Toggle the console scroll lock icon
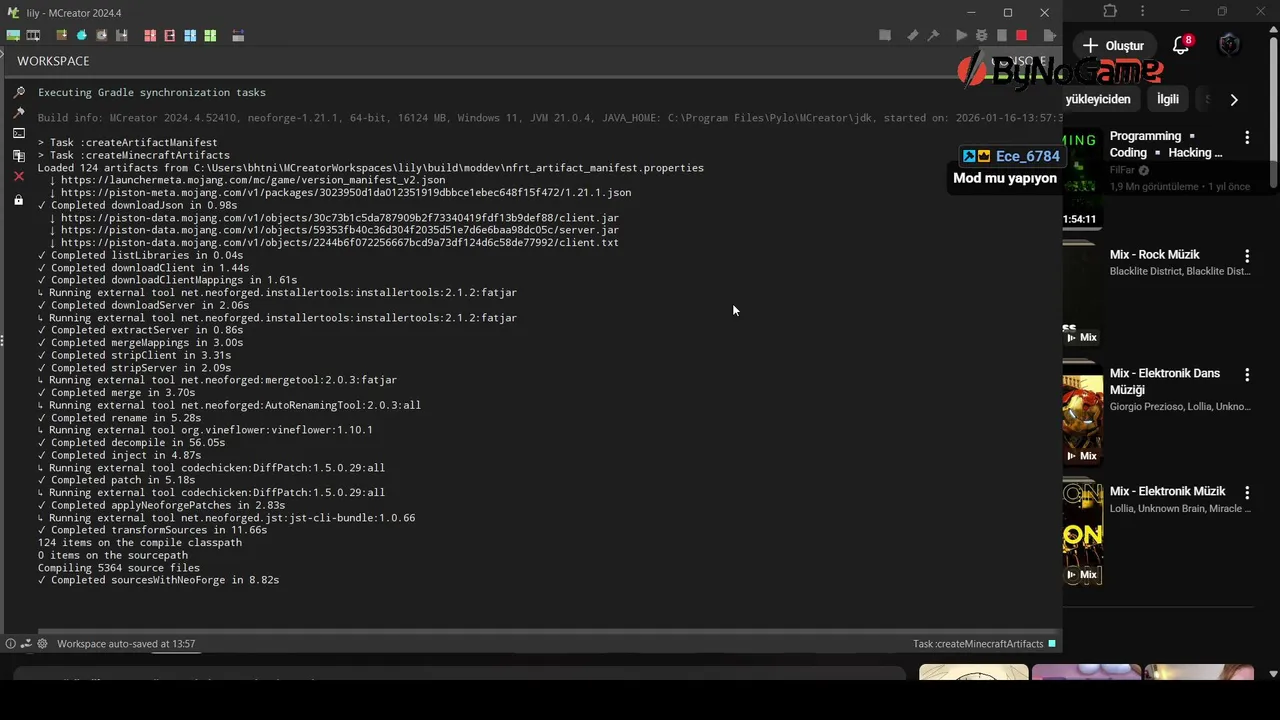The width and height of the screenshot is (1280, 720). click(x=18, y=200)
